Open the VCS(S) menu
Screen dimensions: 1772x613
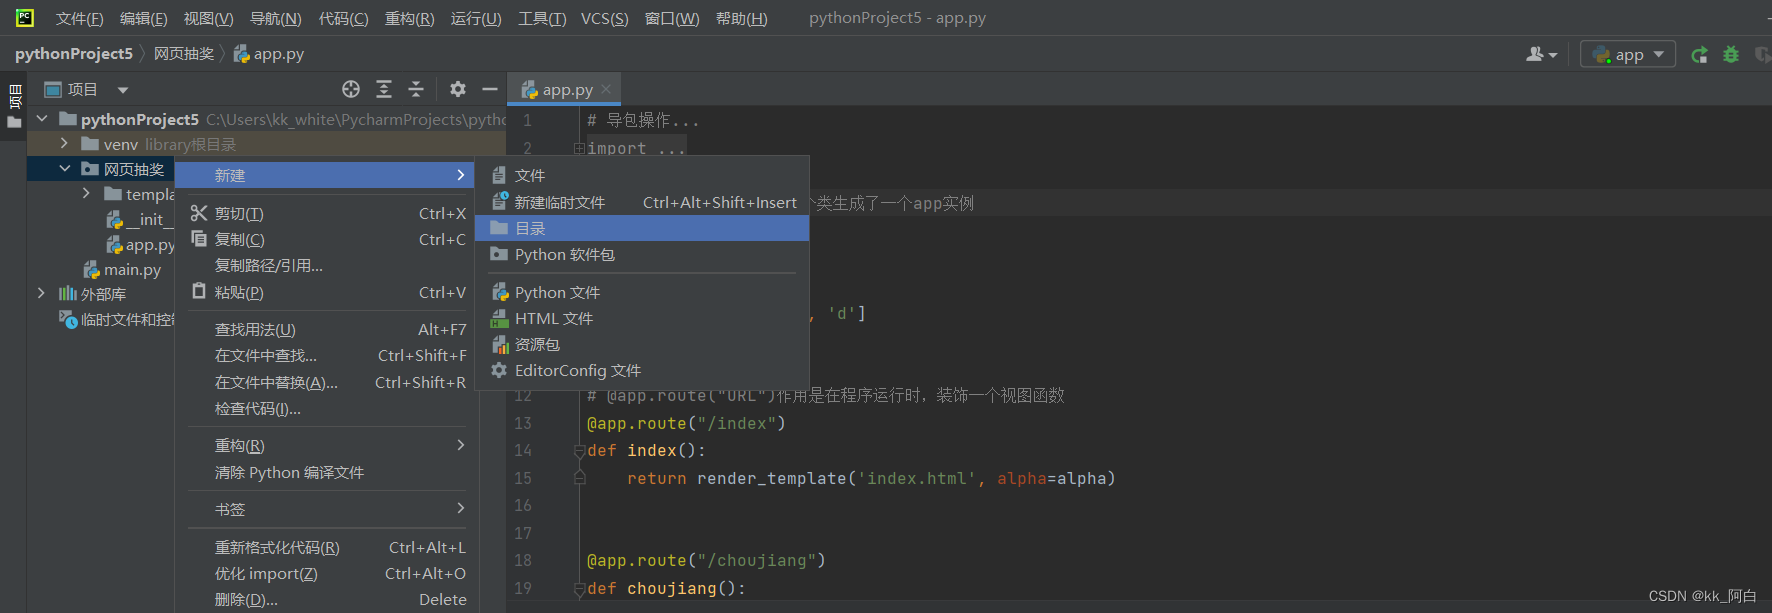tap(605, 18)
